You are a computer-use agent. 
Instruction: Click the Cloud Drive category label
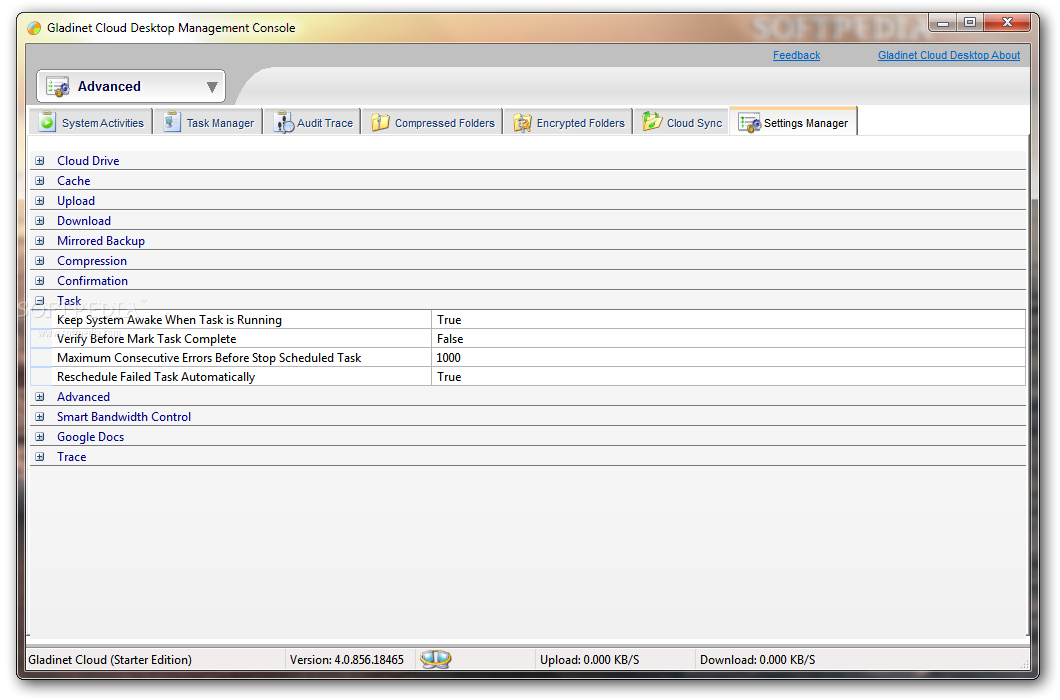coord(88,161)
